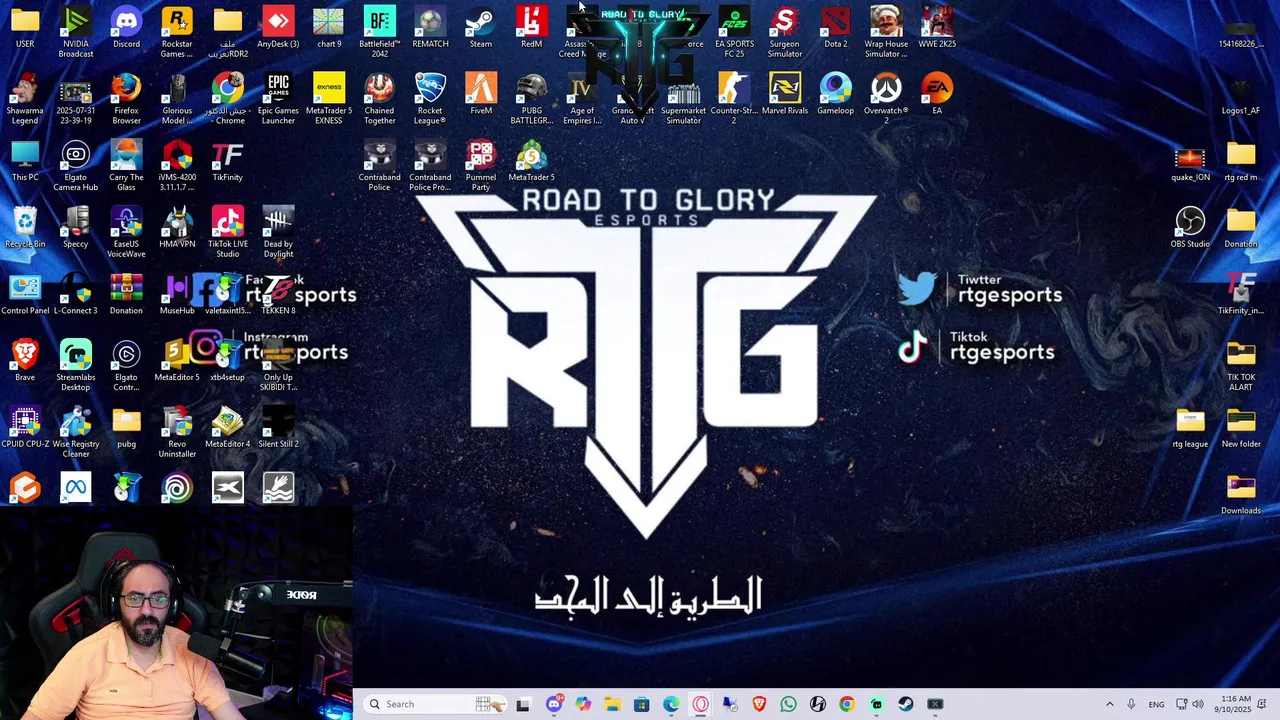Select the Recycle Bin icon

(25, 228)
